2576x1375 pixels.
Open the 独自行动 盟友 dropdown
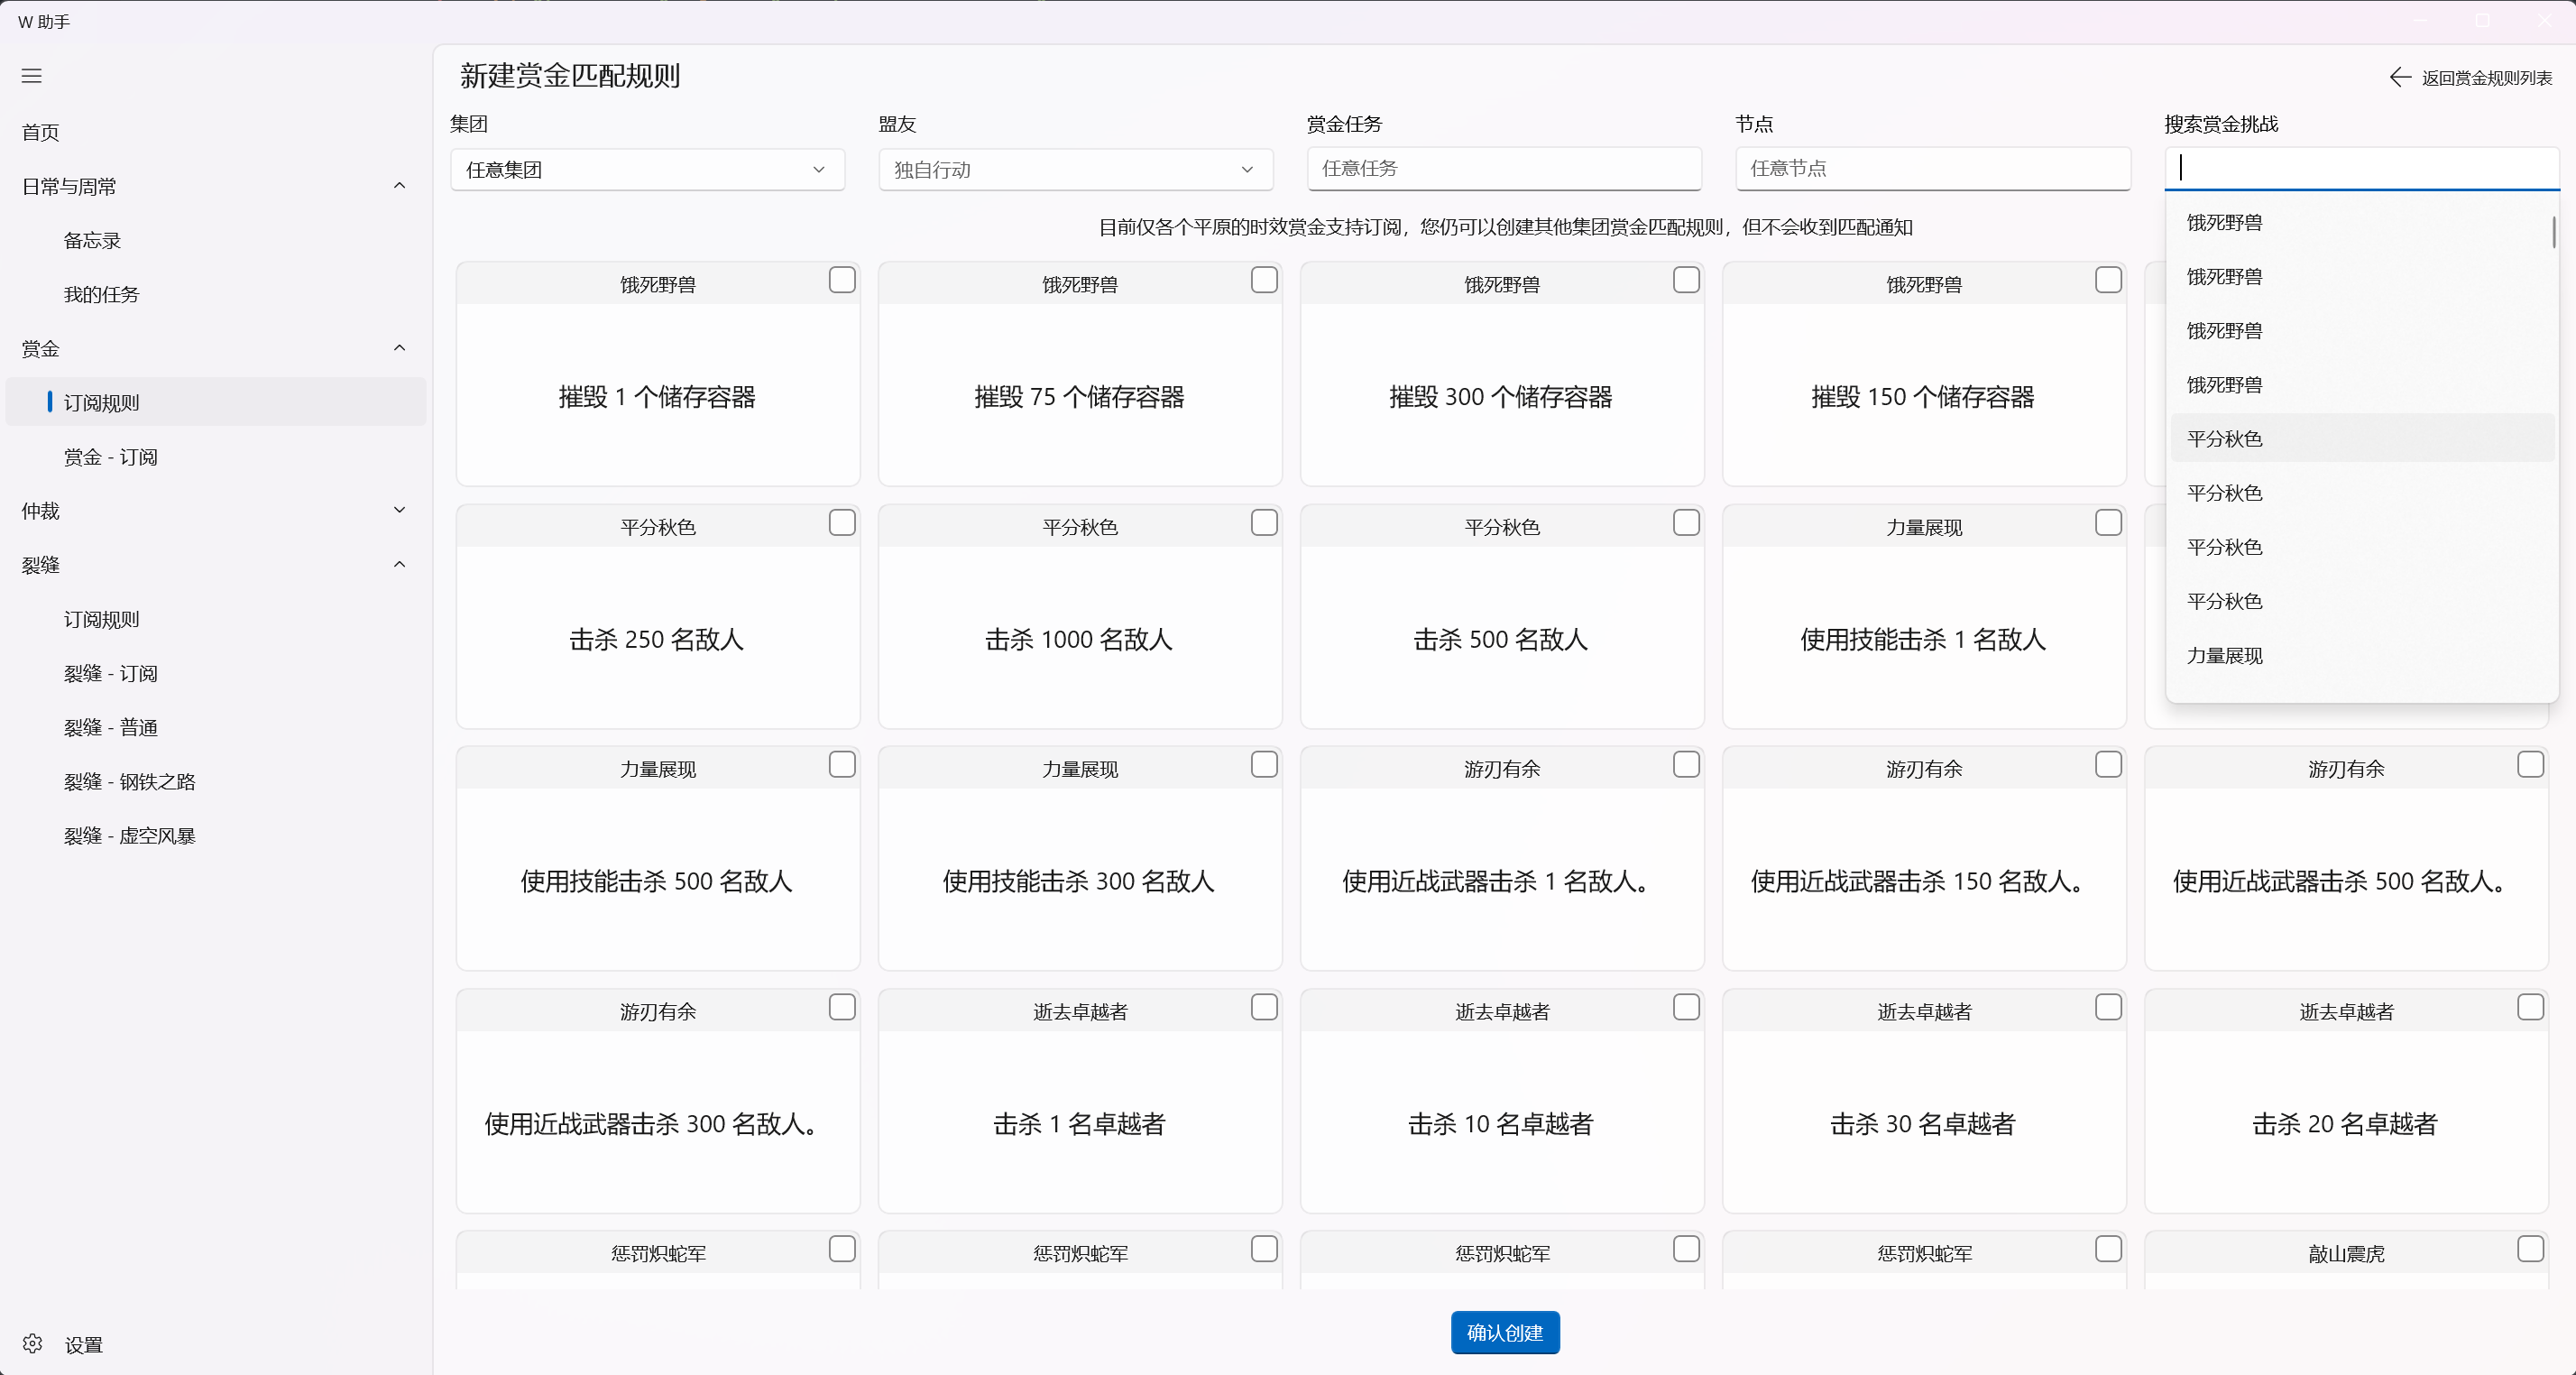point(1075,169)
